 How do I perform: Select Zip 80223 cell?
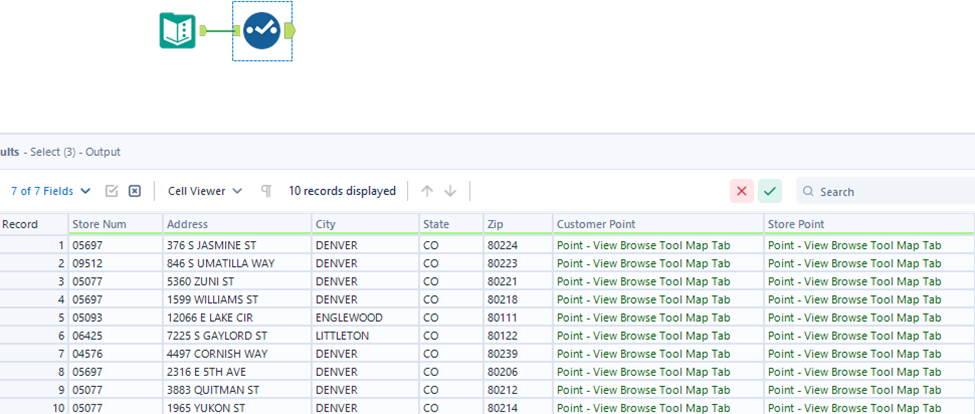[x=519, y=264]
